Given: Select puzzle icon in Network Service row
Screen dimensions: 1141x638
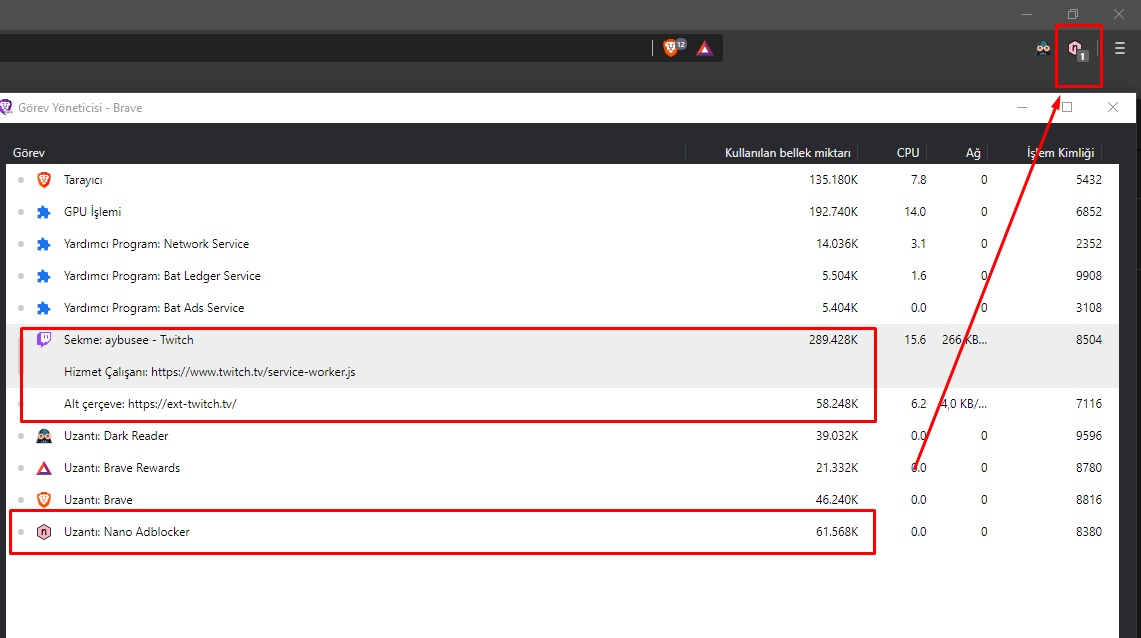Looking at the screenshot, I should (x=44, y=244).
